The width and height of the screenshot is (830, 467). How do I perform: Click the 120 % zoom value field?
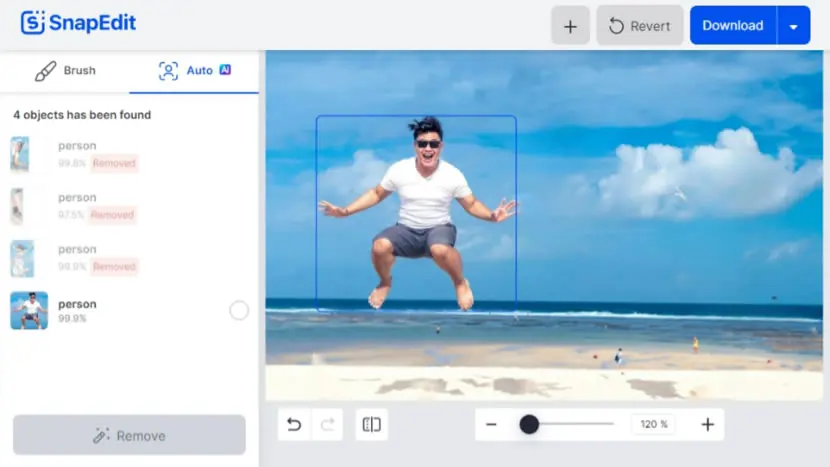pyautogui.click(x=654, y=424)
